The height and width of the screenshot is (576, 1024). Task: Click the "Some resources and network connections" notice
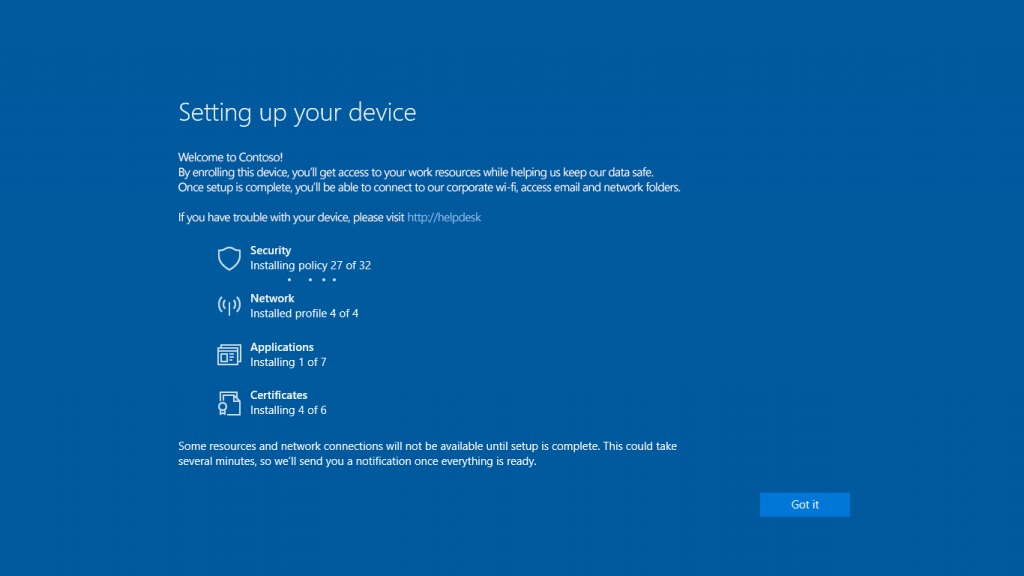tap(427, 447)
